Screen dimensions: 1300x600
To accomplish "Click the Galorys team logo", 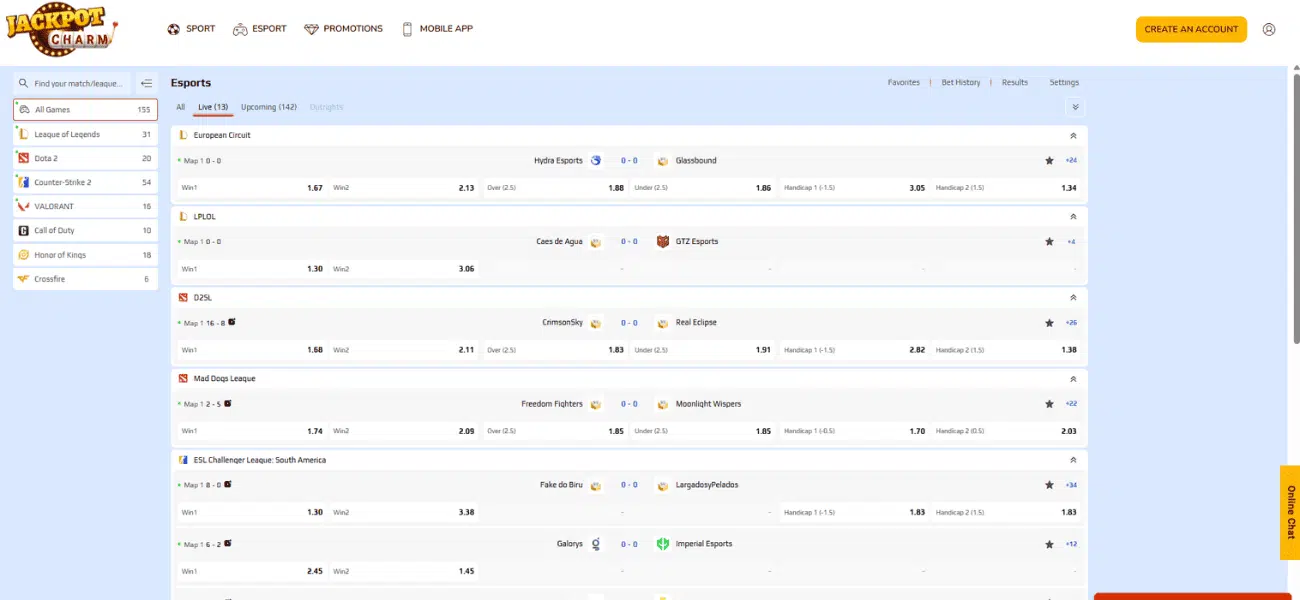I will [596, 544].
